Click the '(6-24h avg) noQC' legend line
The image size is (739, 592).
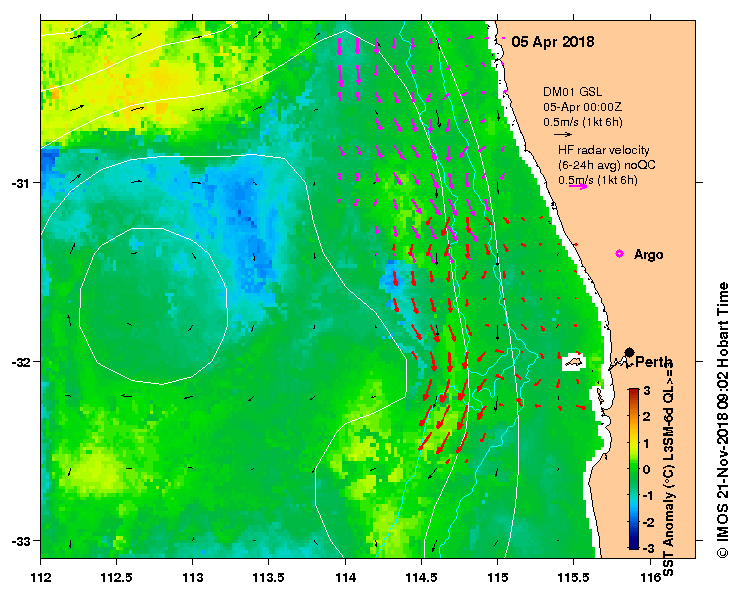(607, 165)
